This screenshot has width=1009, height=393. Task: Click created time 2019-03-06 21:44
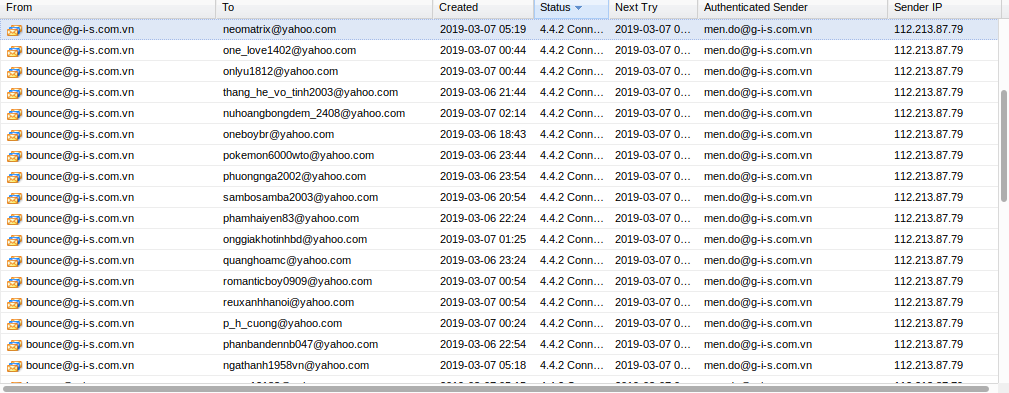483,93
